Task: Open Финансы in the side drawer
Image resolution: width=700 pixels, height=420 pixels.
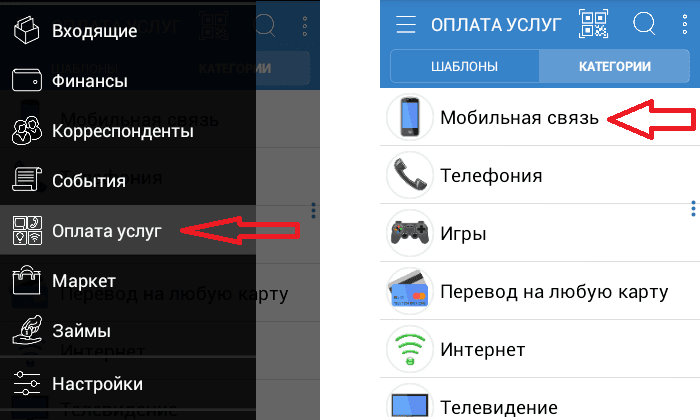Action: coord(128,81)
